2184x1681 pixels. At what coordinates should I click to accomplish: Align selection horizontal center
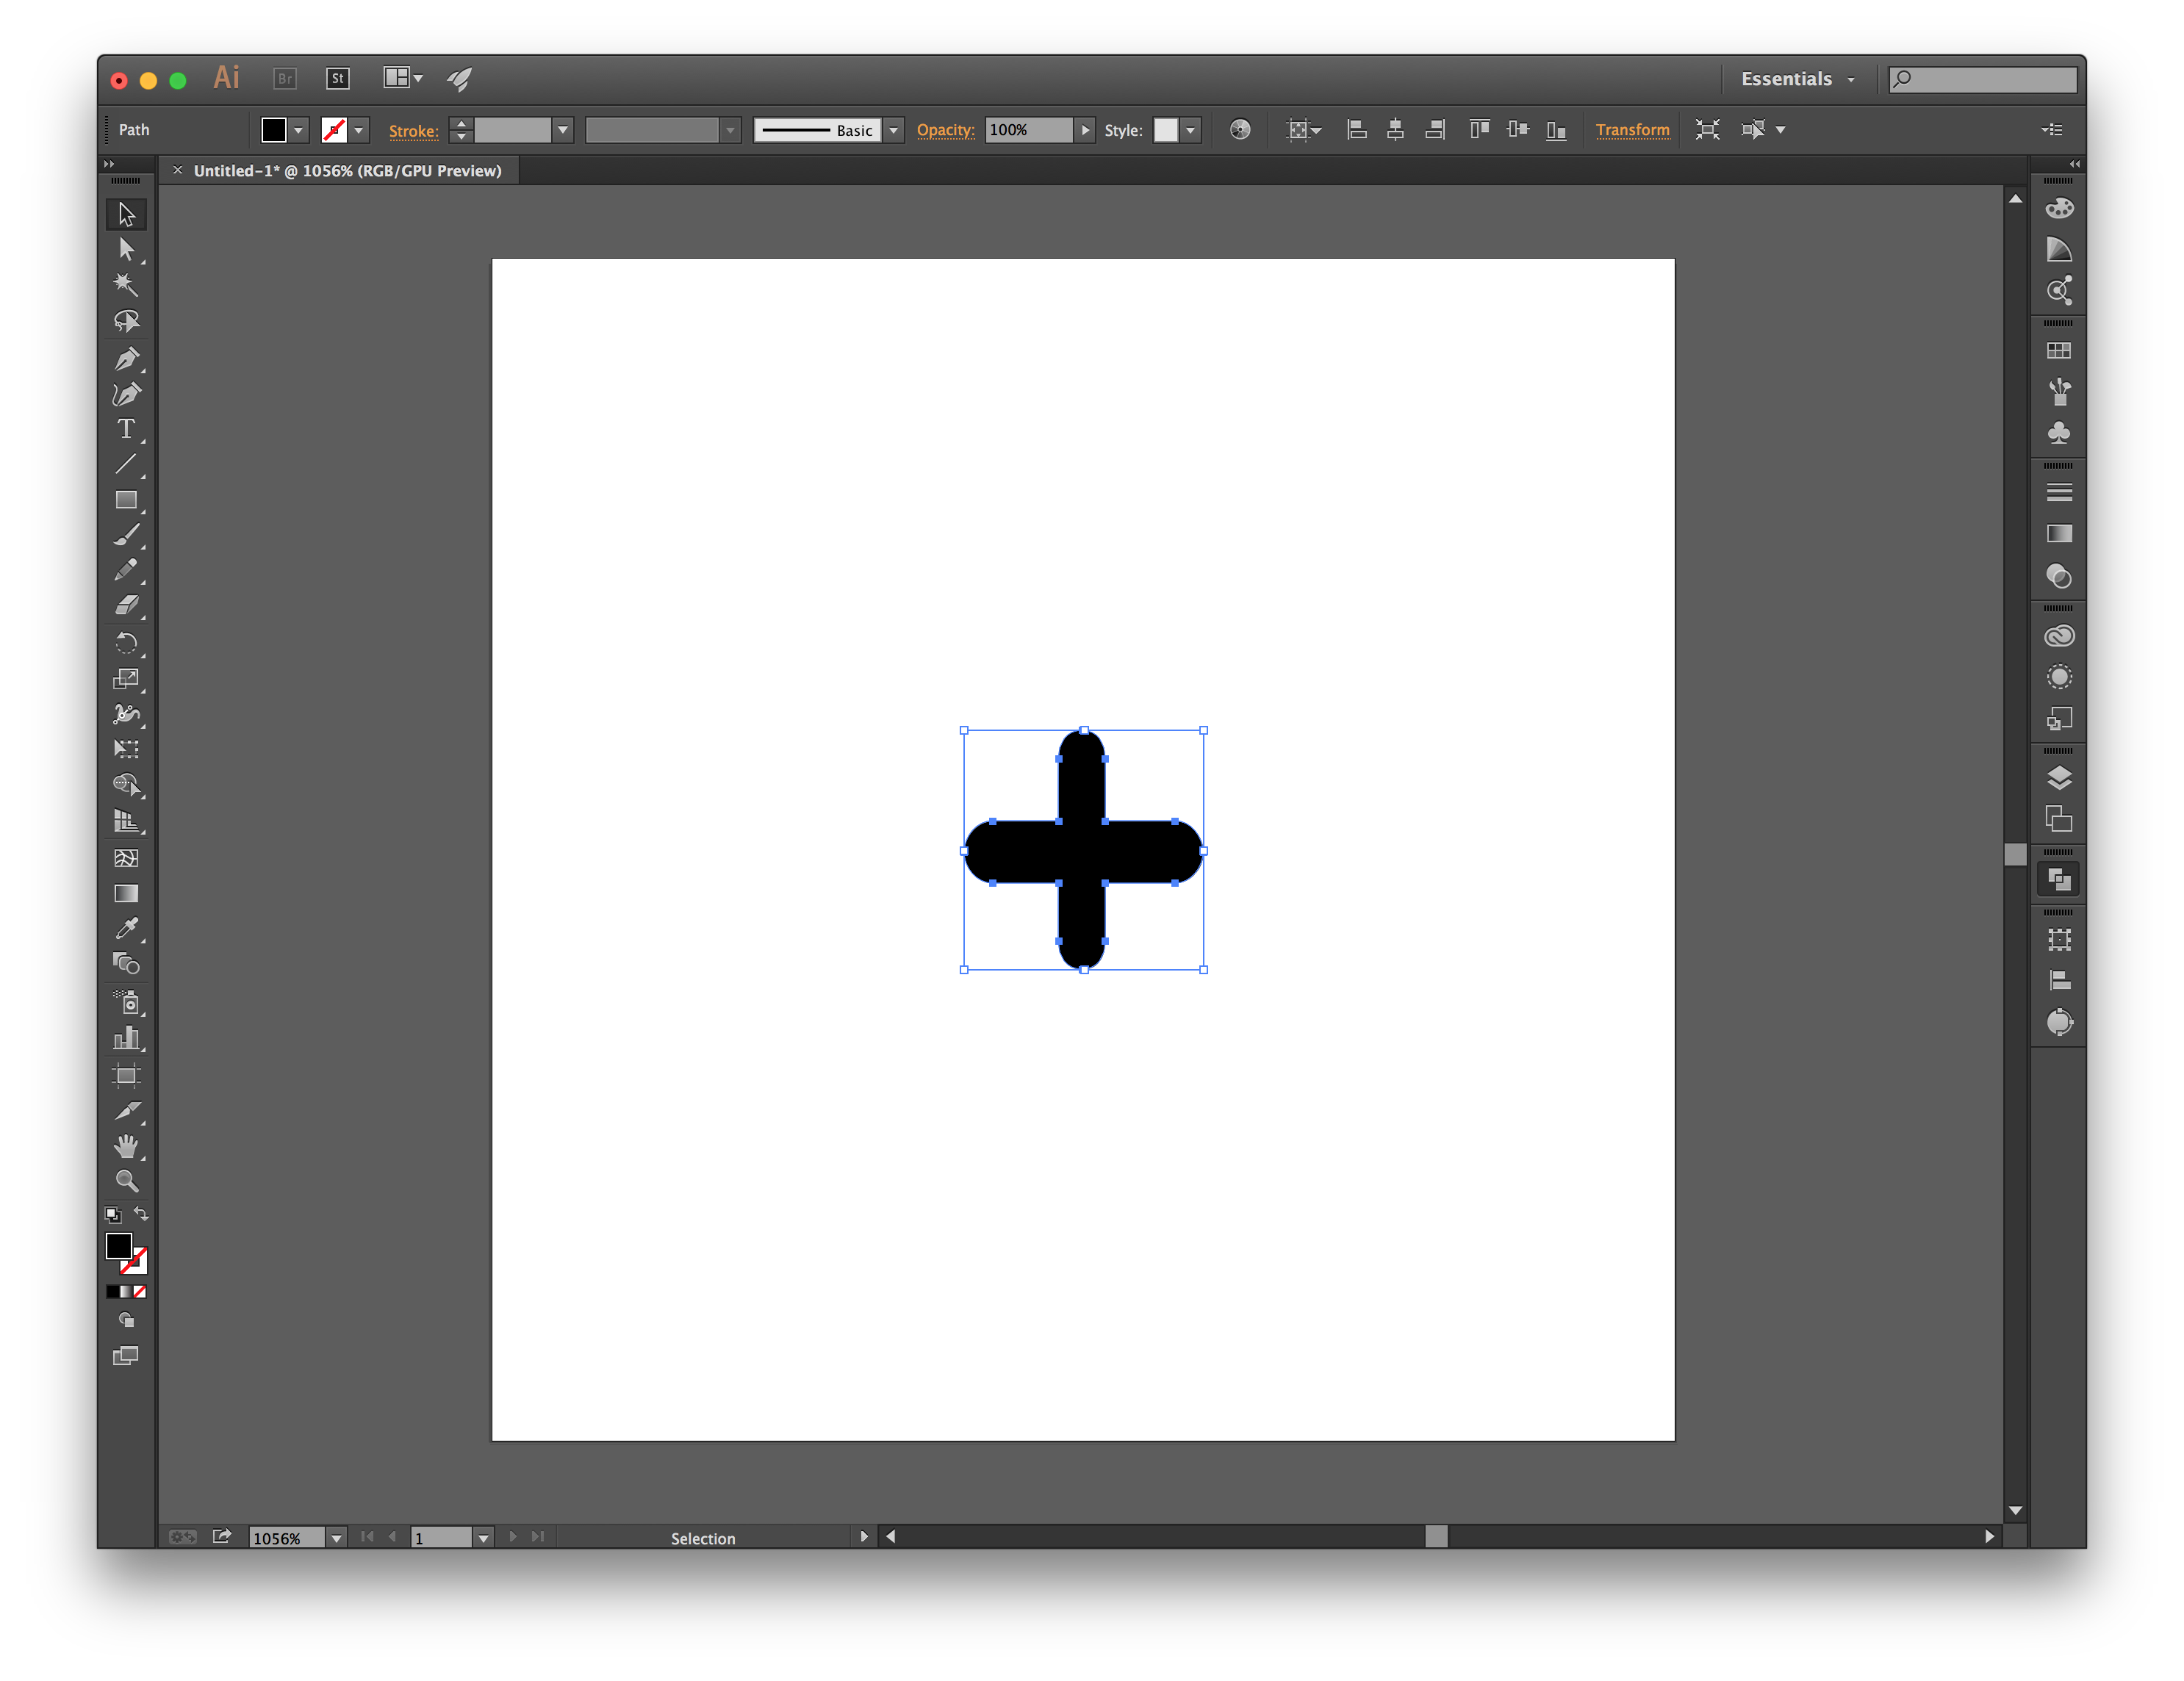click(x=1396, y=129)
